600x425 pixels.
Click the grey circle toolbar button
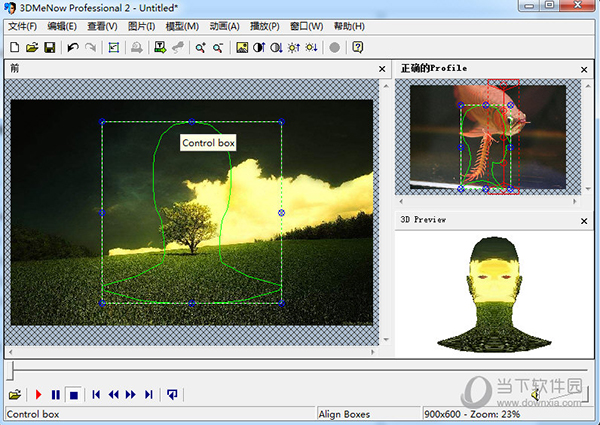click(x=334, y=47)
